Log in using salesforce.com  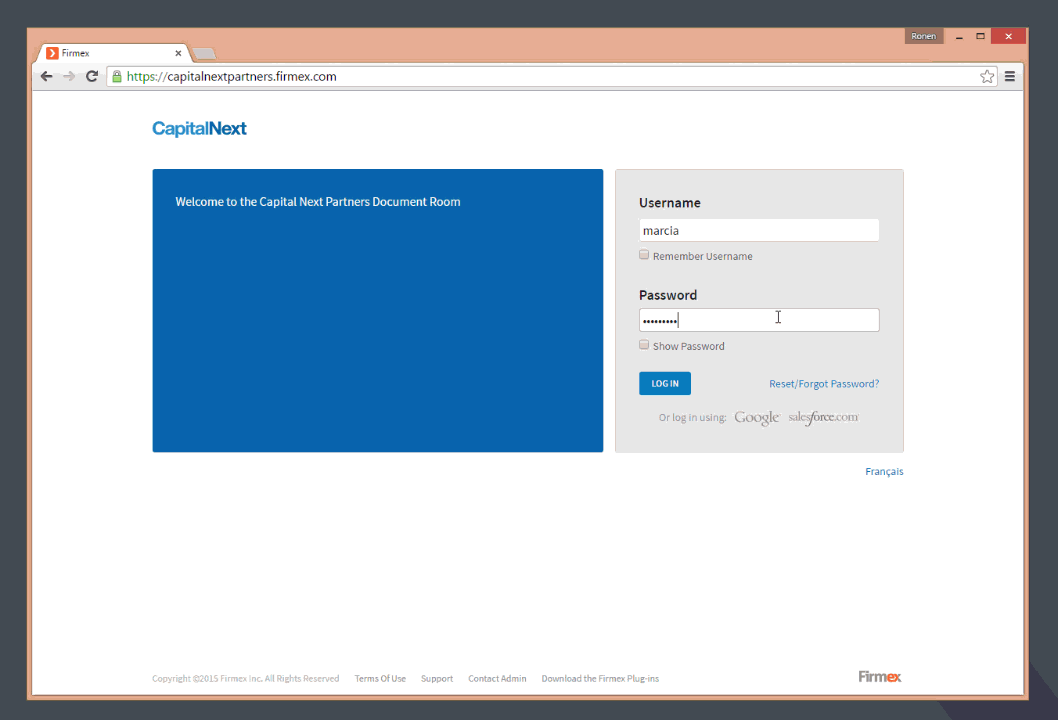click(x=823, y=417)
